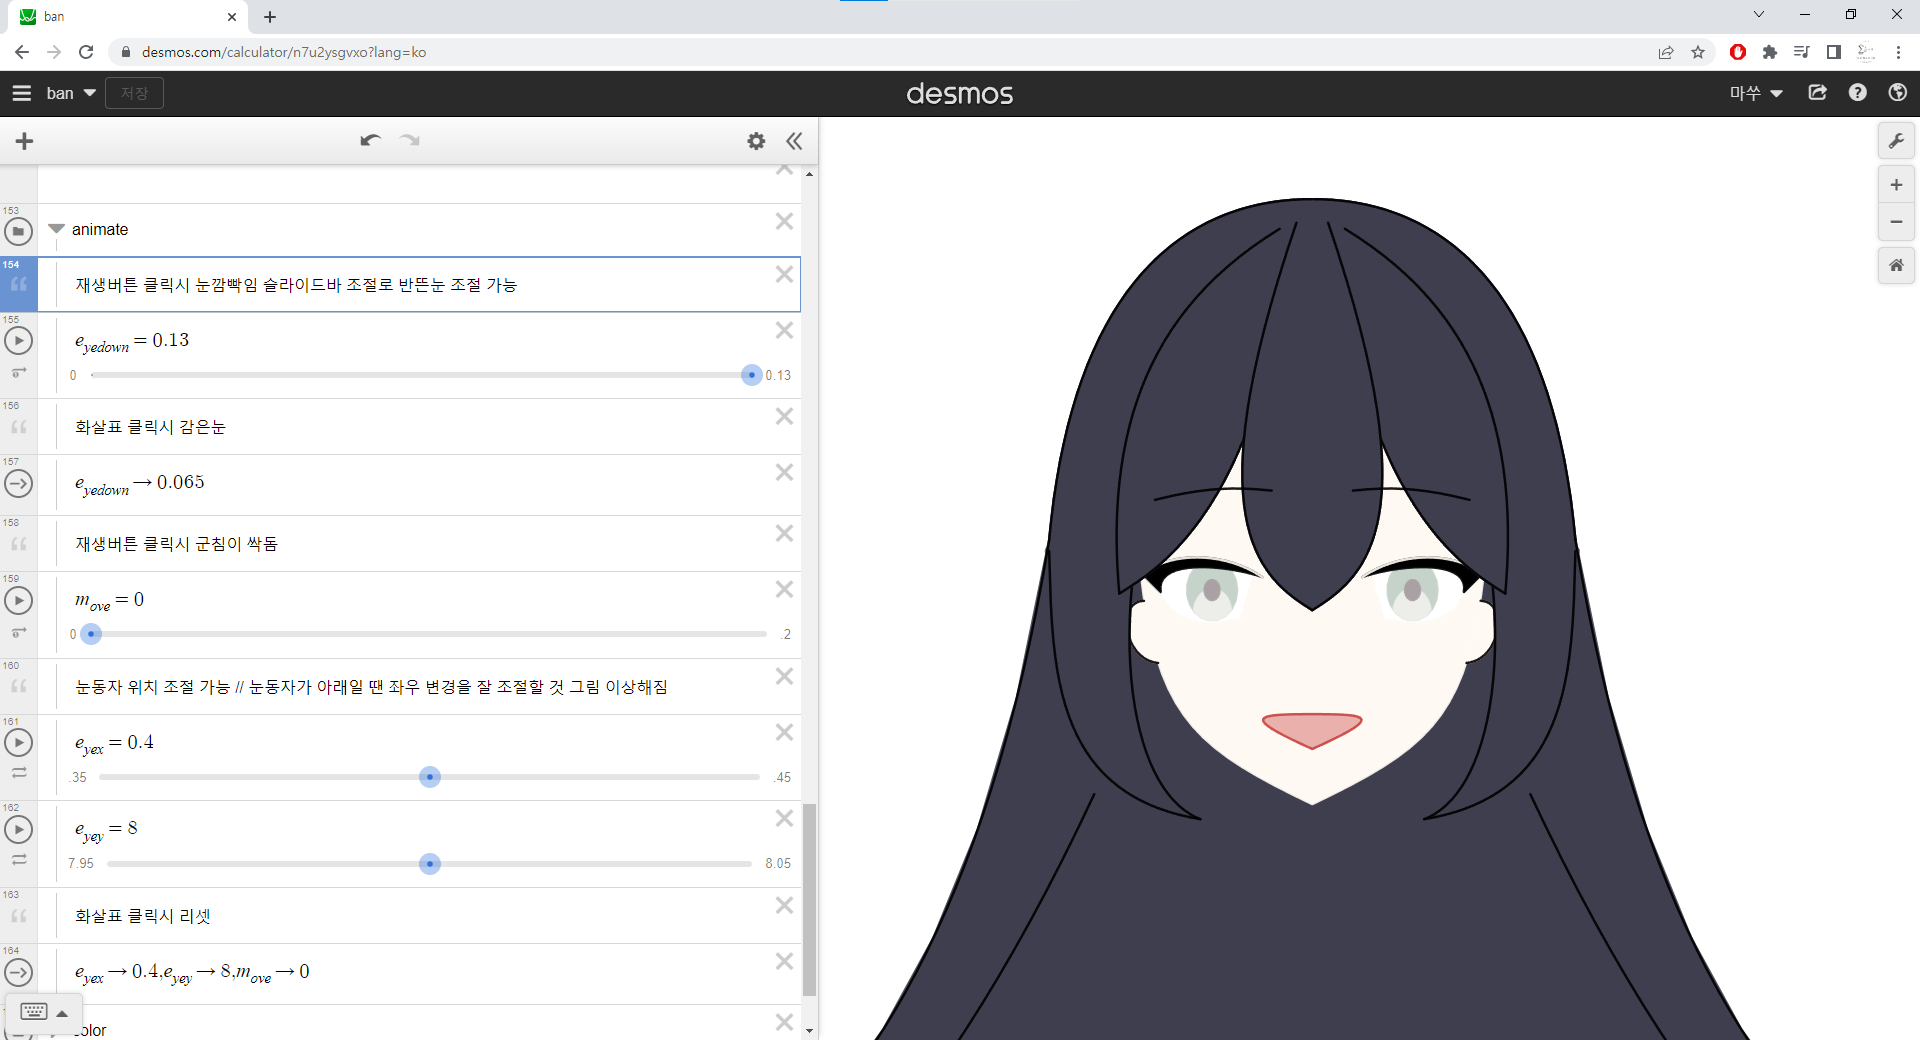This screenshot has width=1920, height=1040.
Task: Open the hamburger graph menu
Action: pyautogui.click(x=22, y=93)
